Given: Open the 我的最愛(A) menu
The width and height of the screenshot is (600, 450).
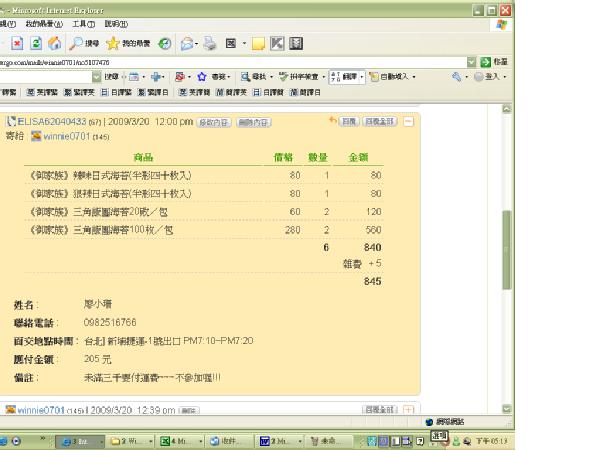Looking at the screenshot, I should pyautogui.click(x=44, y=24).
